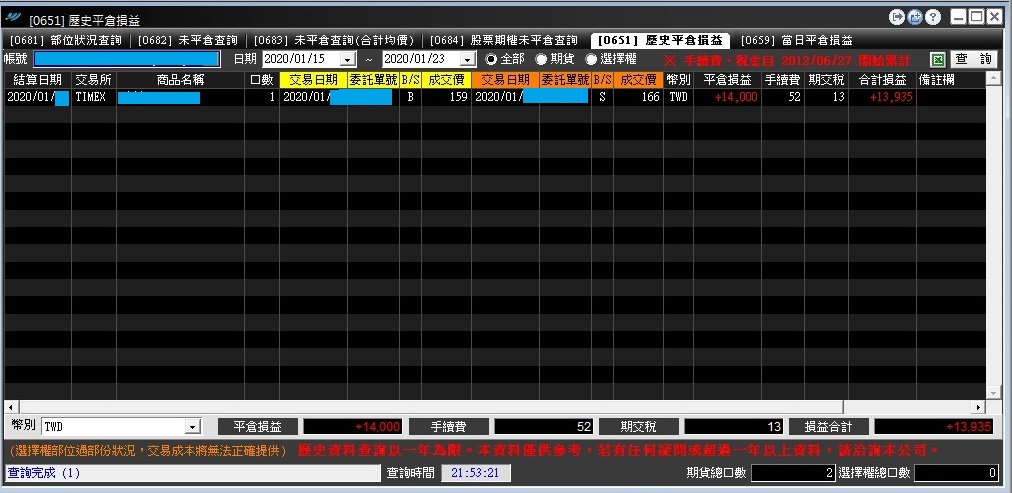The width and height of the screenshot is (1012, 493).
Task: Click the sell price cell 166
Action: coord(638,97)
